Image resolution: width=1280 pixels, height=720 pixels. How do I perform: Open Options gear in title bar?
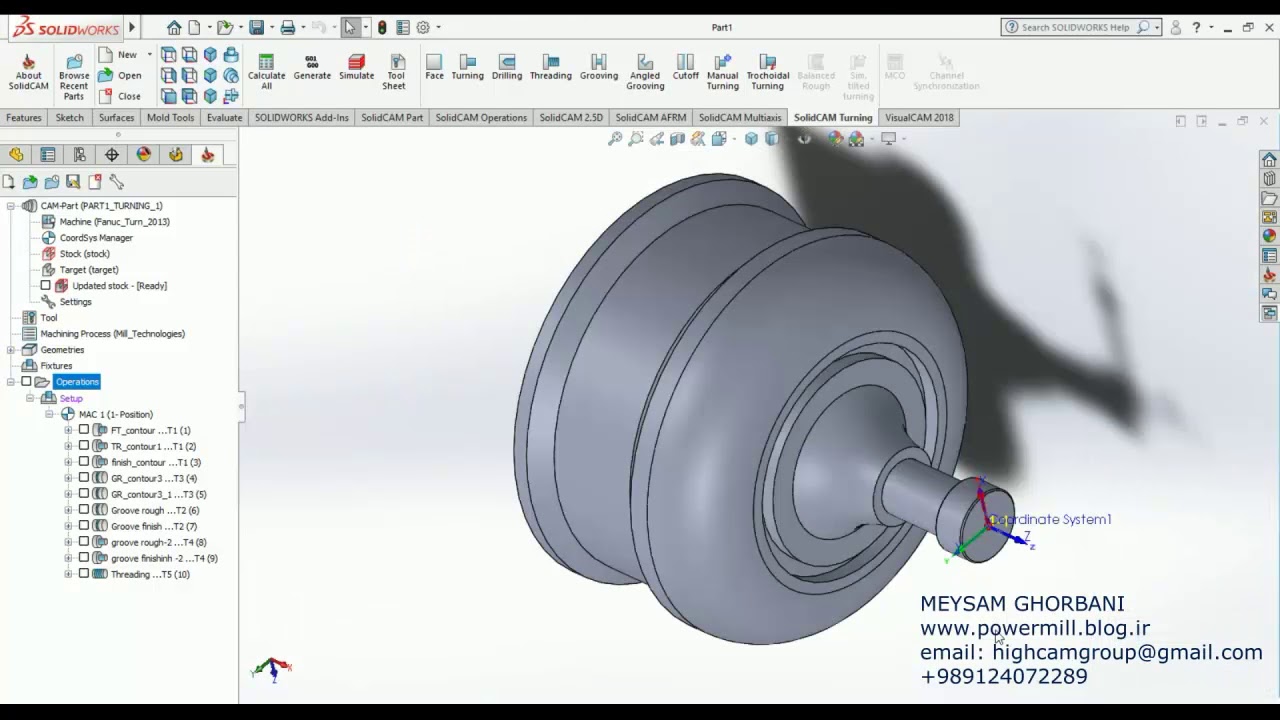click(423, 28)
